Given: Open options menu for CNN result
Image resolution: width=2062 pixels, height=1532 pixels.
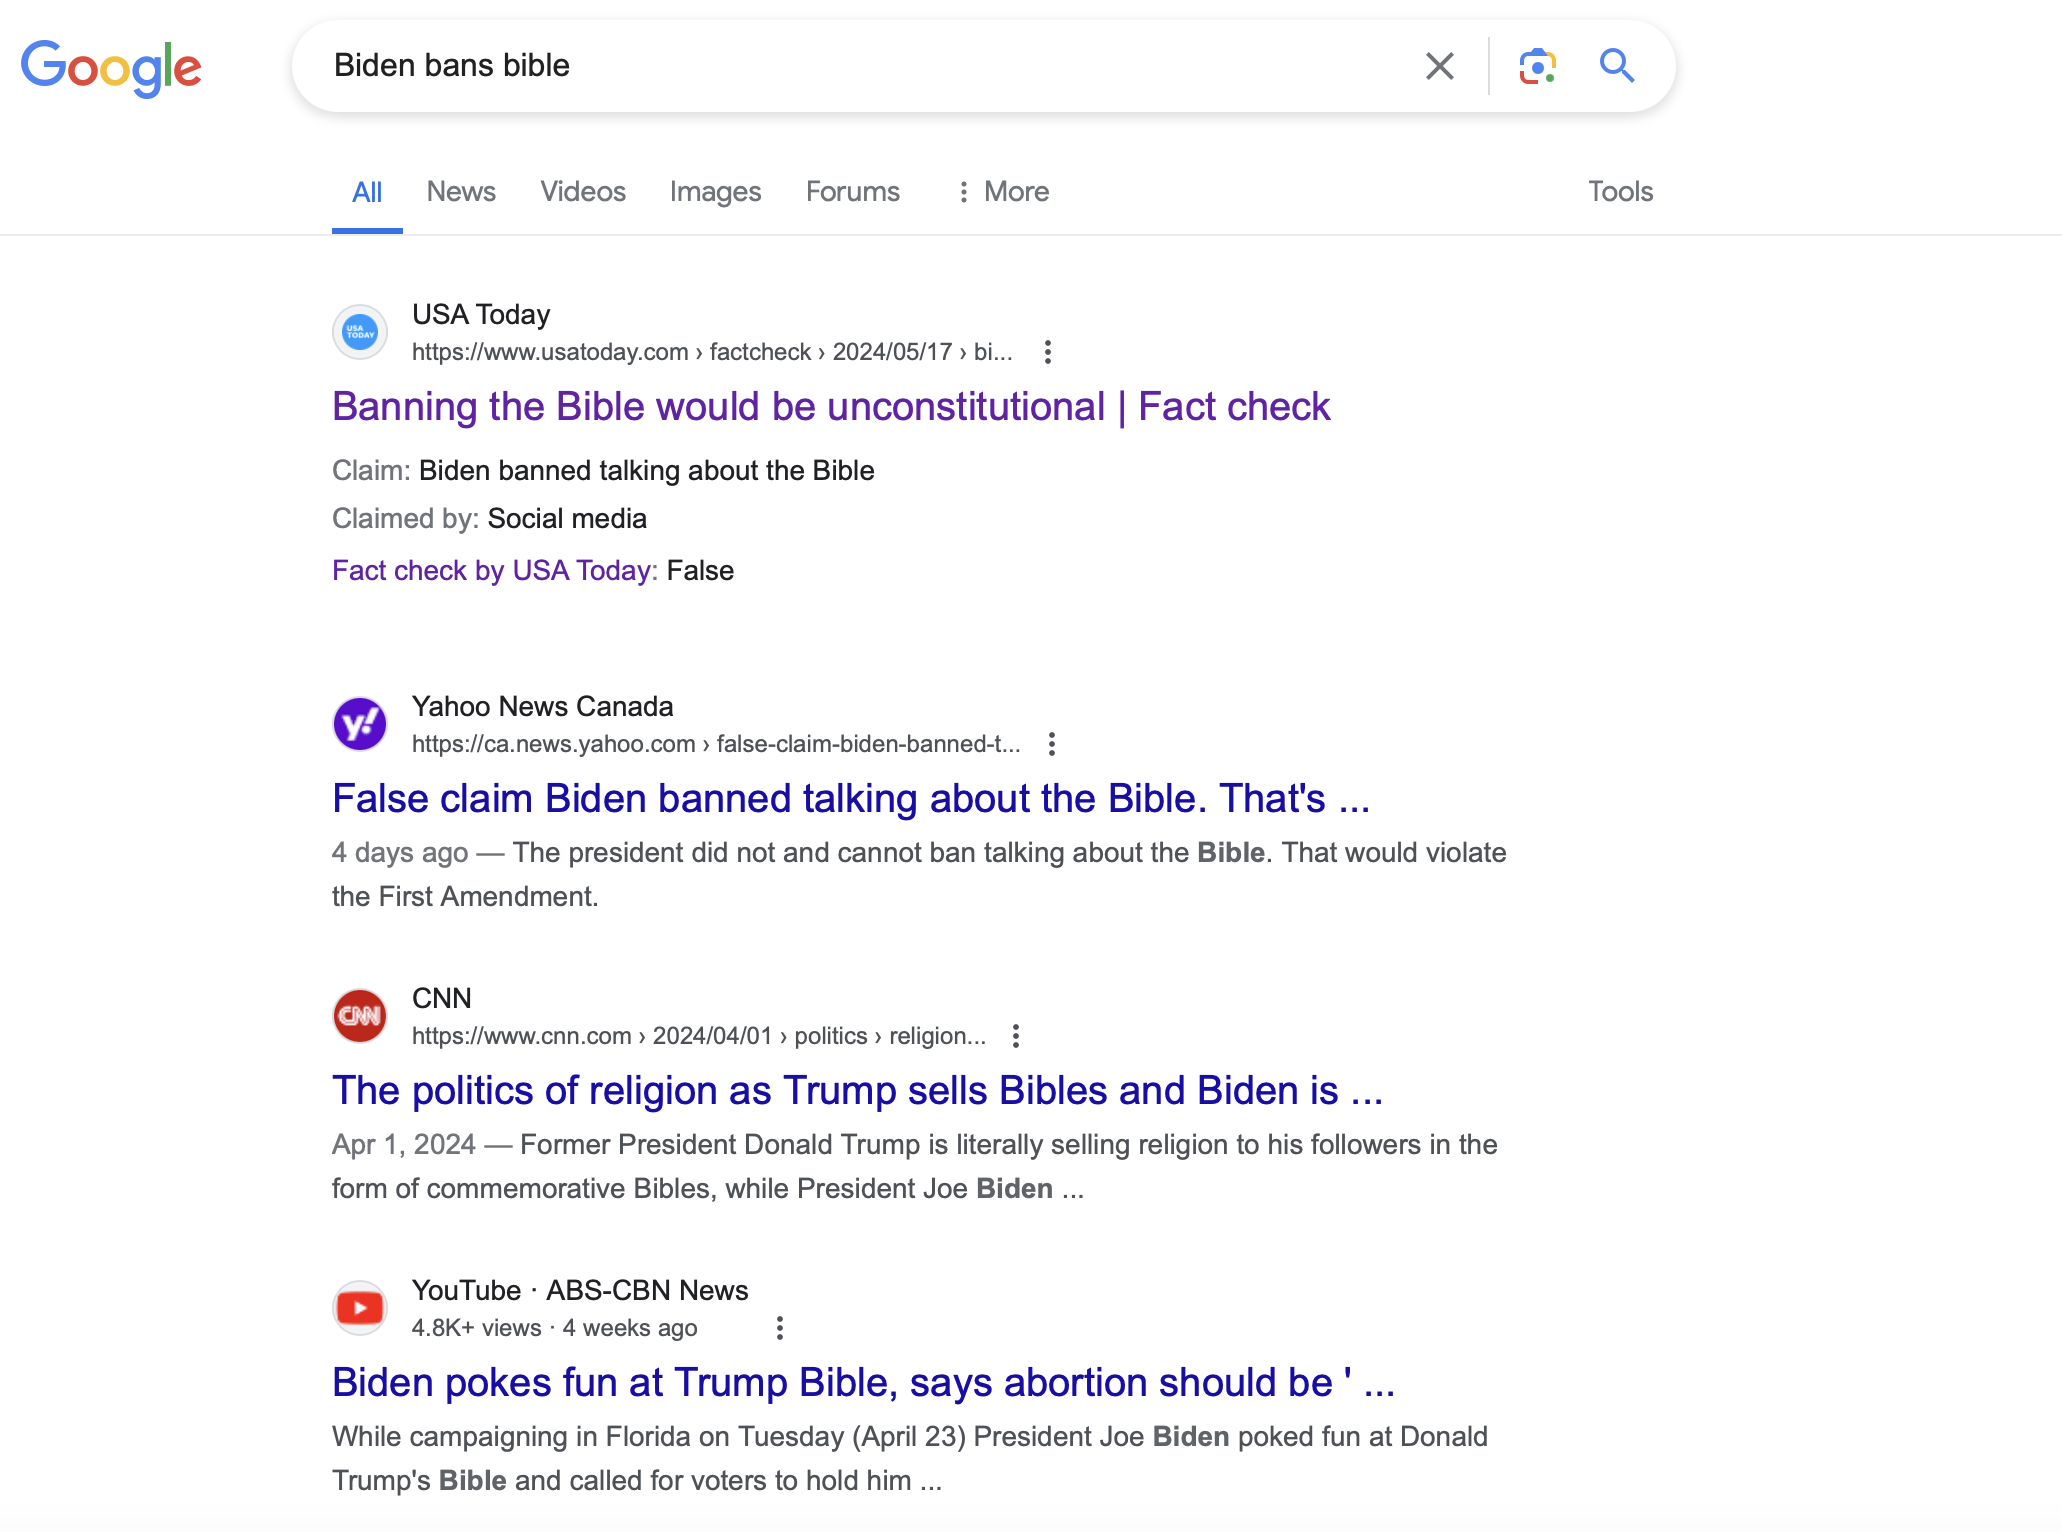Looking at the screenshot, I should pos(1015,1036).
